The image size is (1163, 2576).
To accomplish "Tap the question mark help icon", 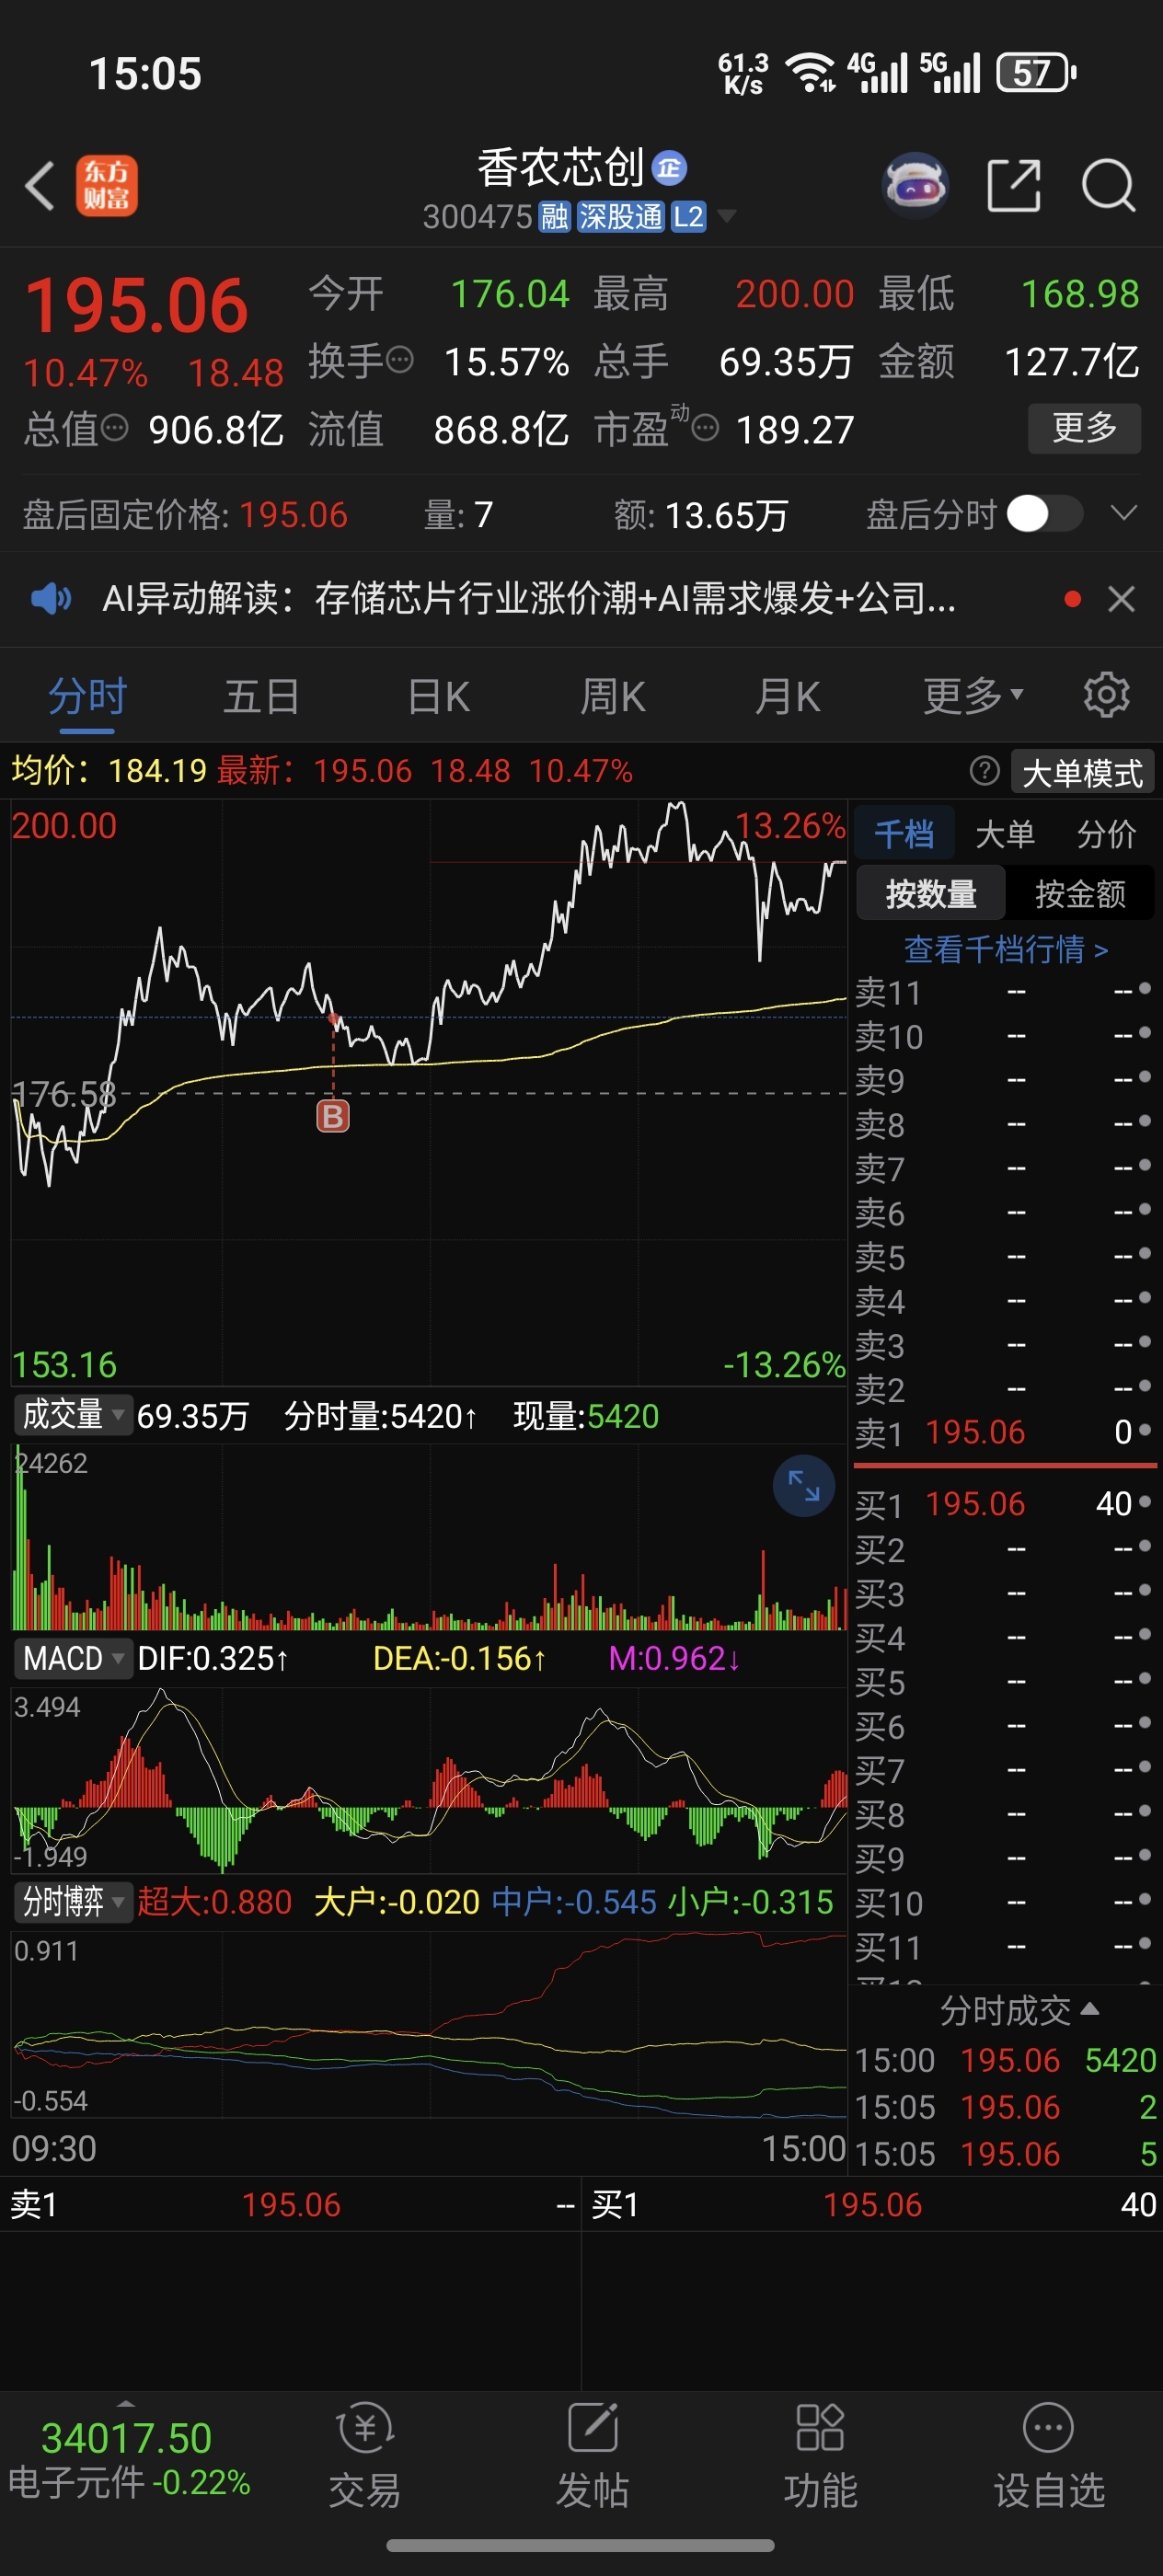I will click(984, 771).
